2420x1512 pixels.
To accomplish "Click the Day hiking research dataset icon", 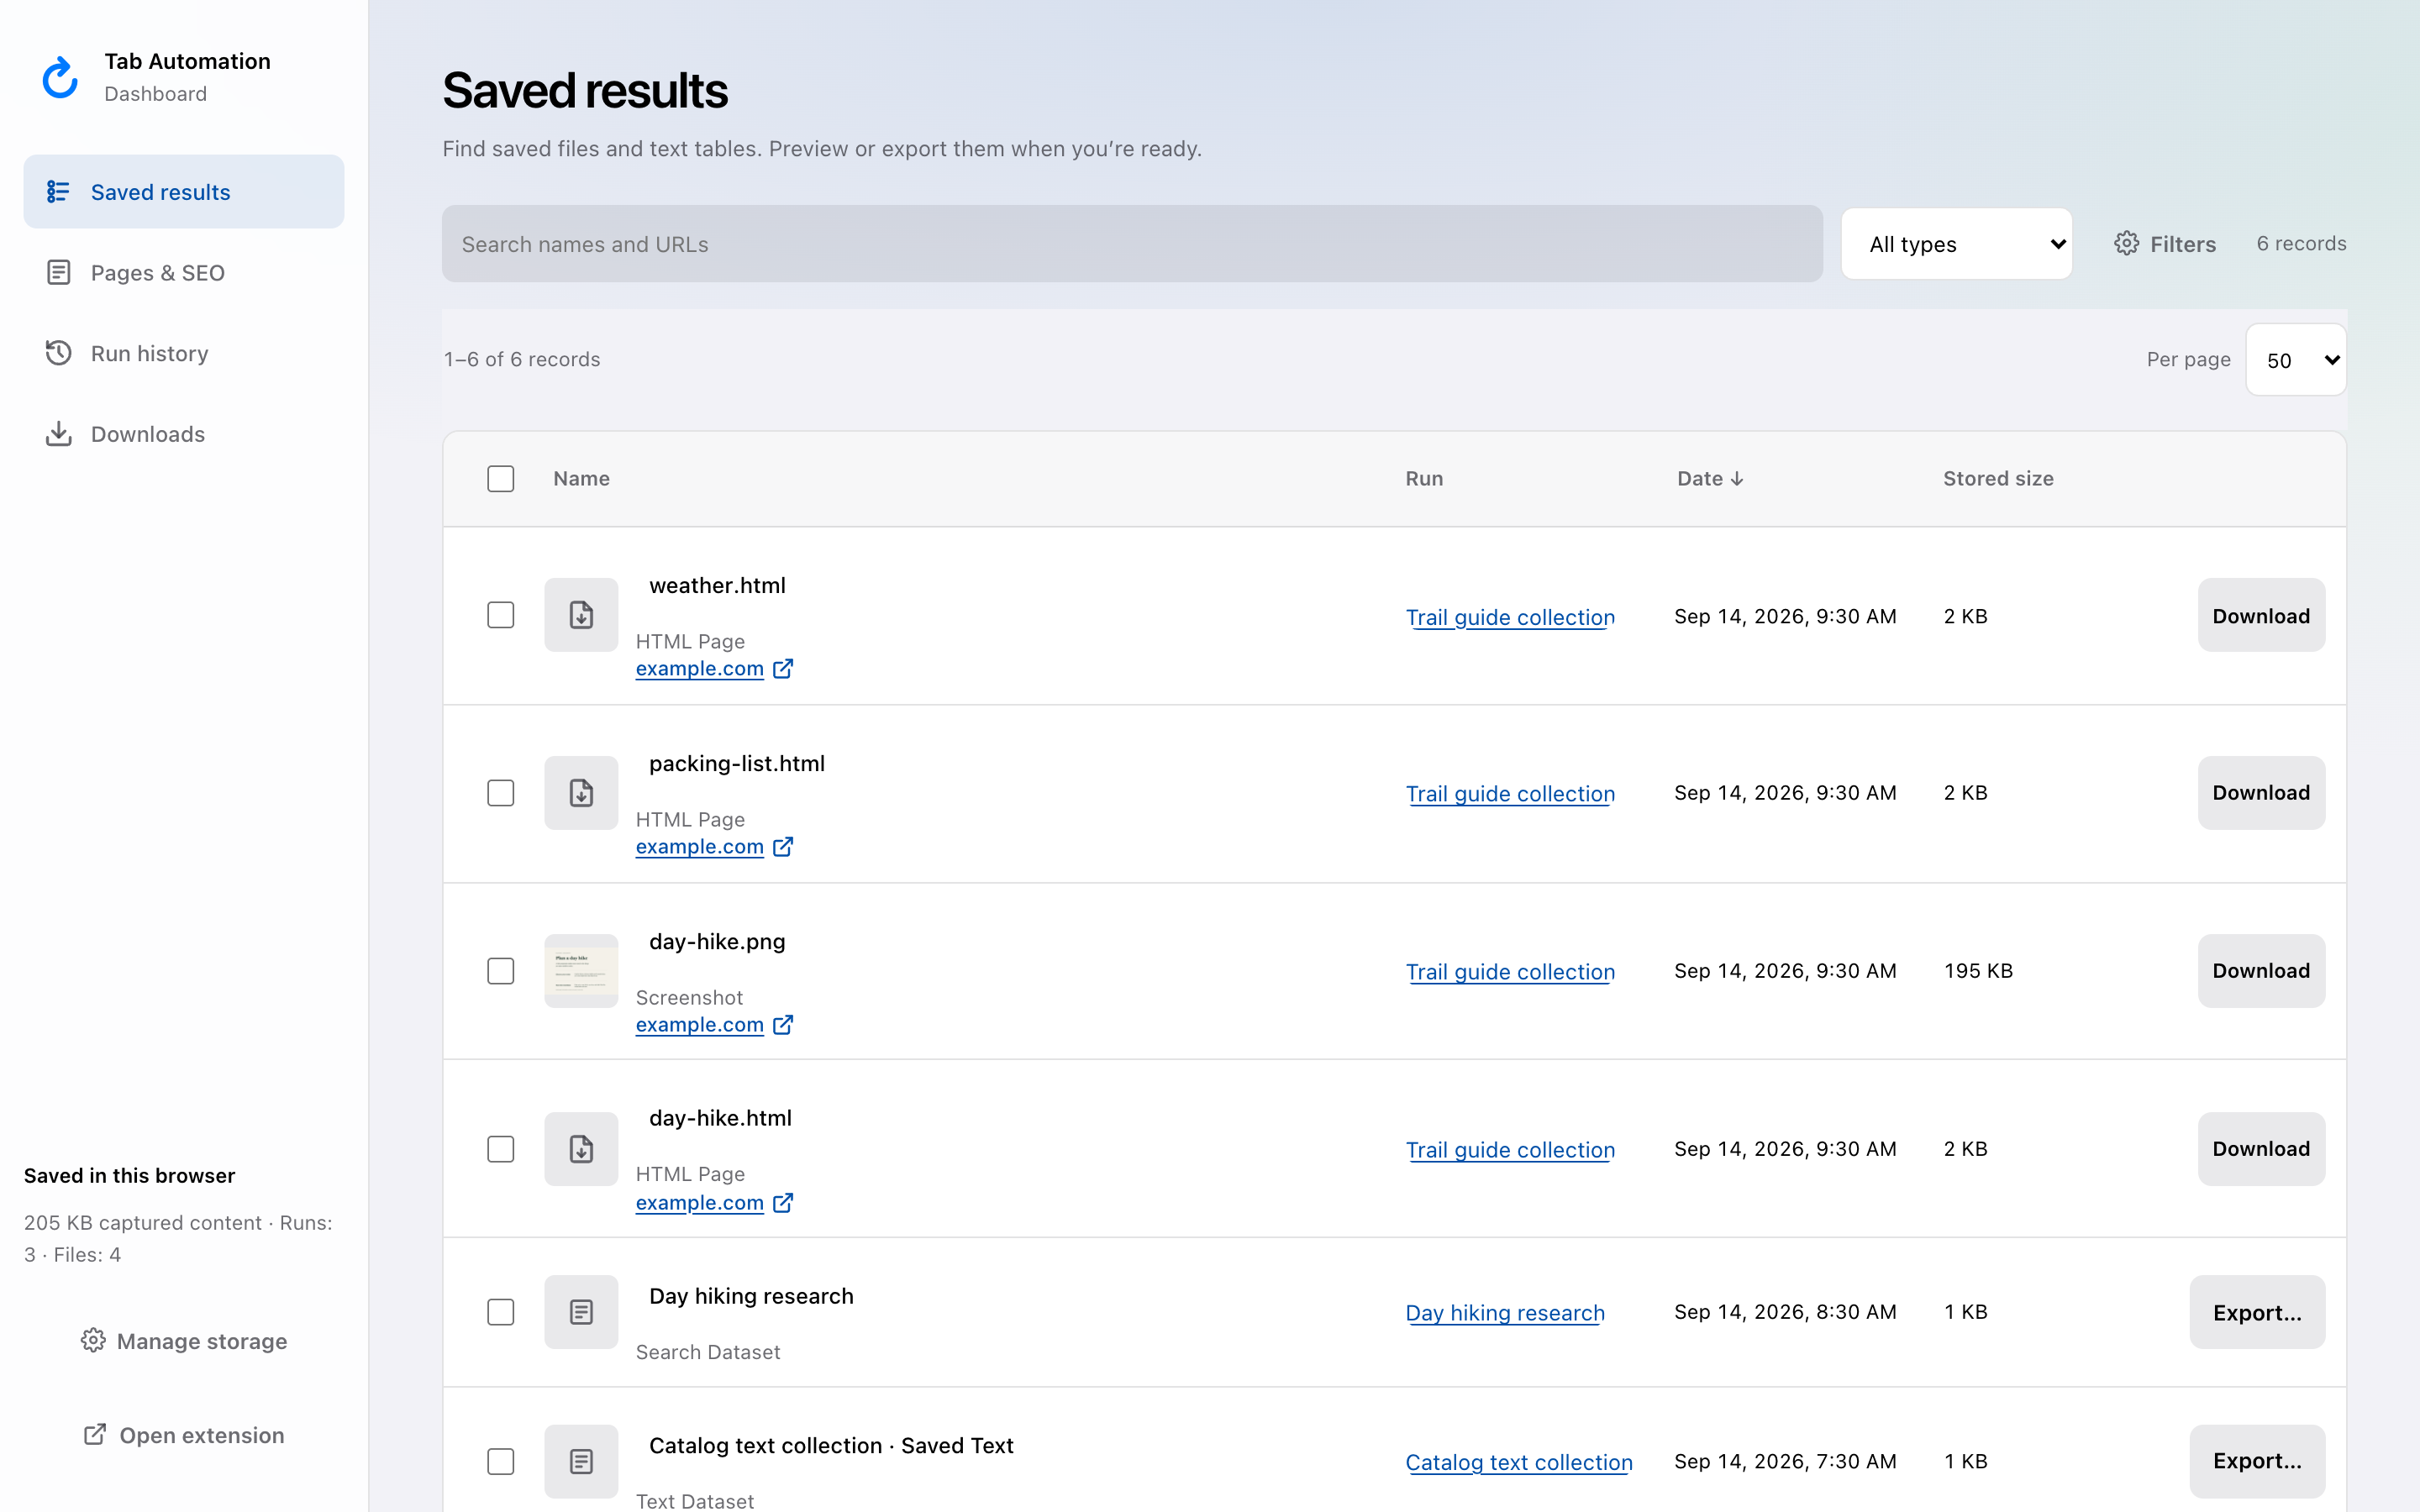I will [x=581, y=1312].
